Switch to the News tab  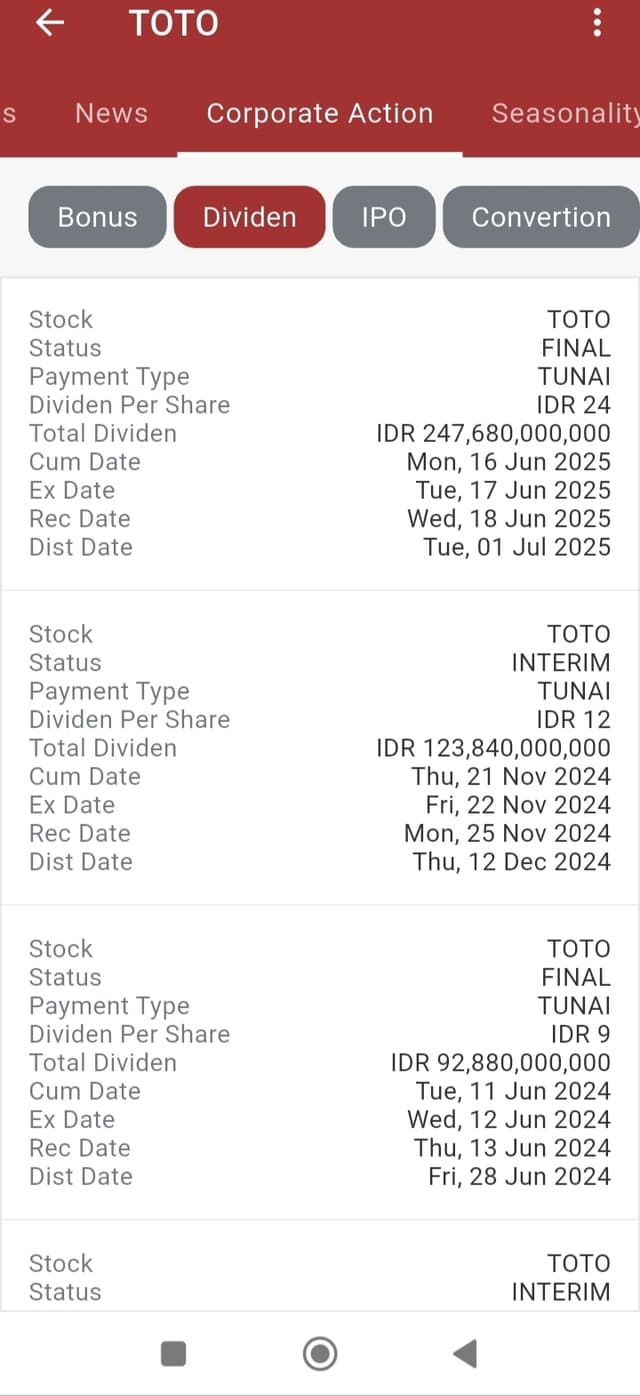tap(111, 113)
